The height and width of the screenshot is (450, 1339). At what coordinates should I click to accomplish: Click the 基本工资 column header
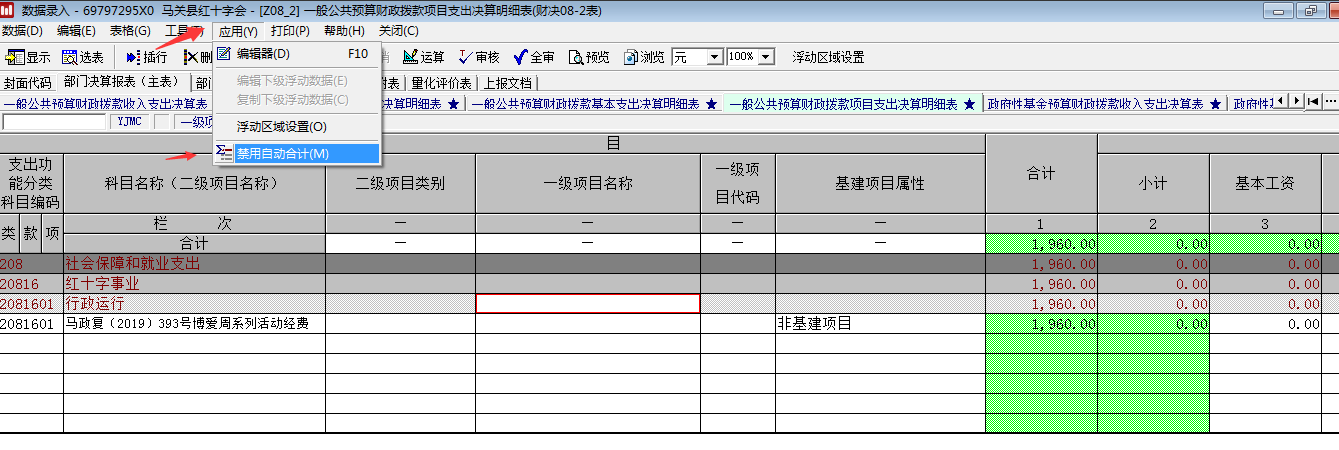click(1265, 183)
